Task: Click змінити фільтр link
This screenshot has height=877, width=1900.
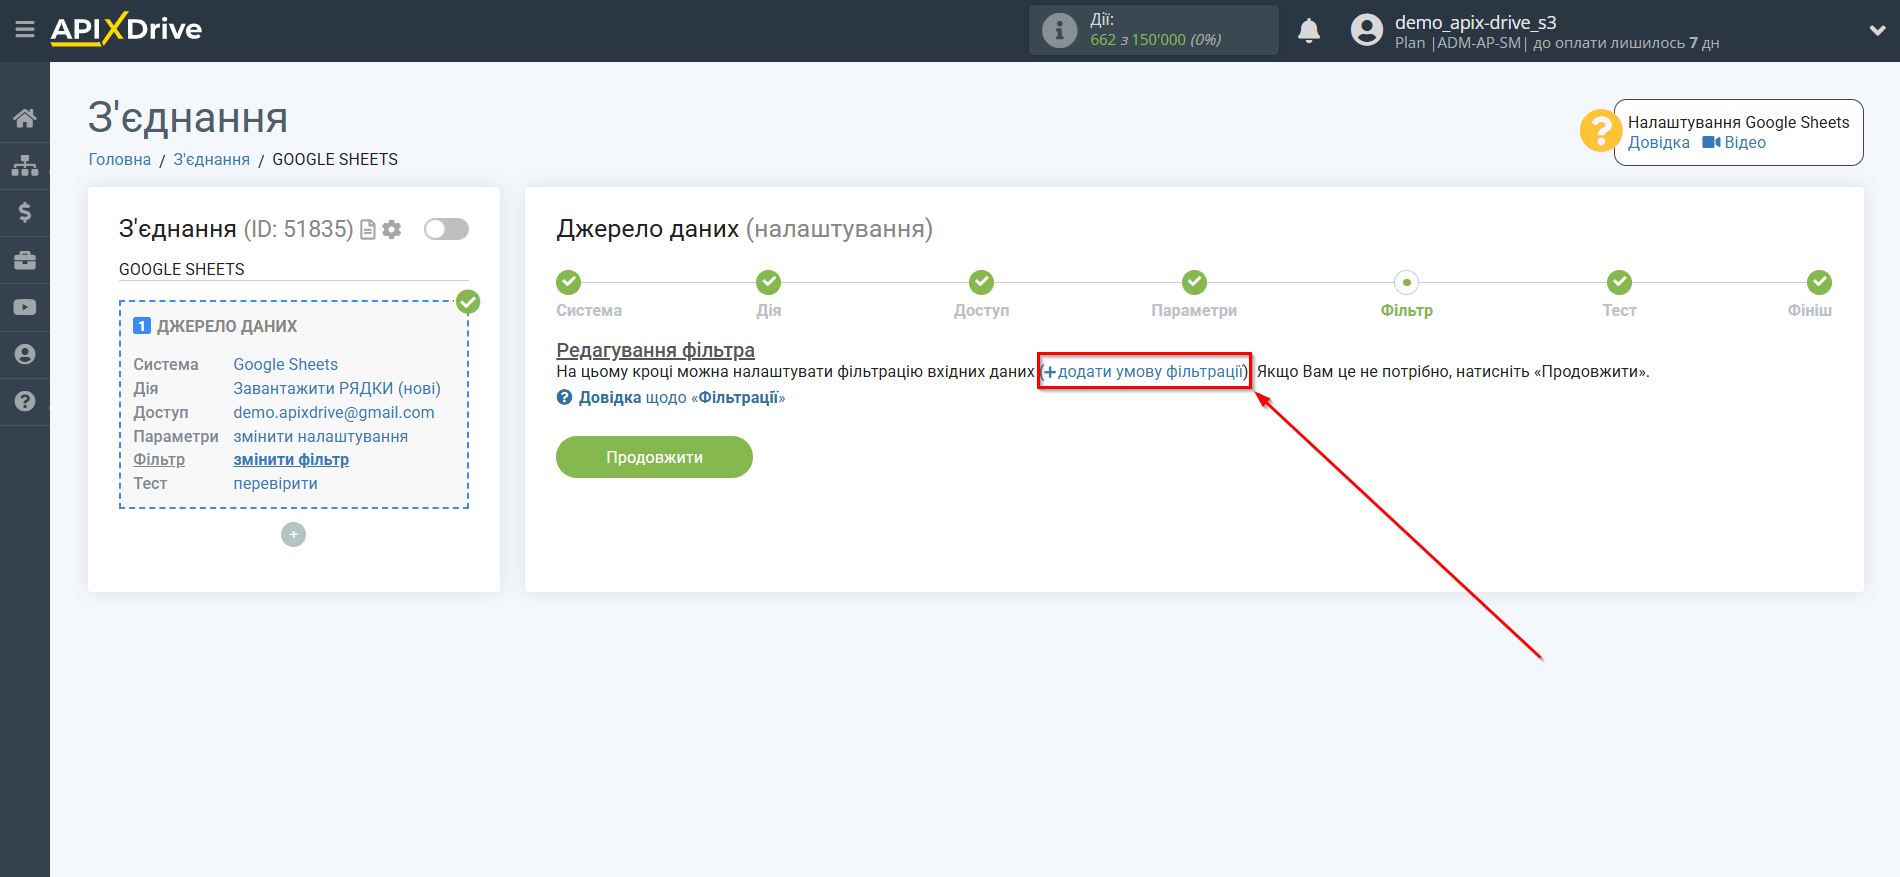Action: click(x=291, y=460)
